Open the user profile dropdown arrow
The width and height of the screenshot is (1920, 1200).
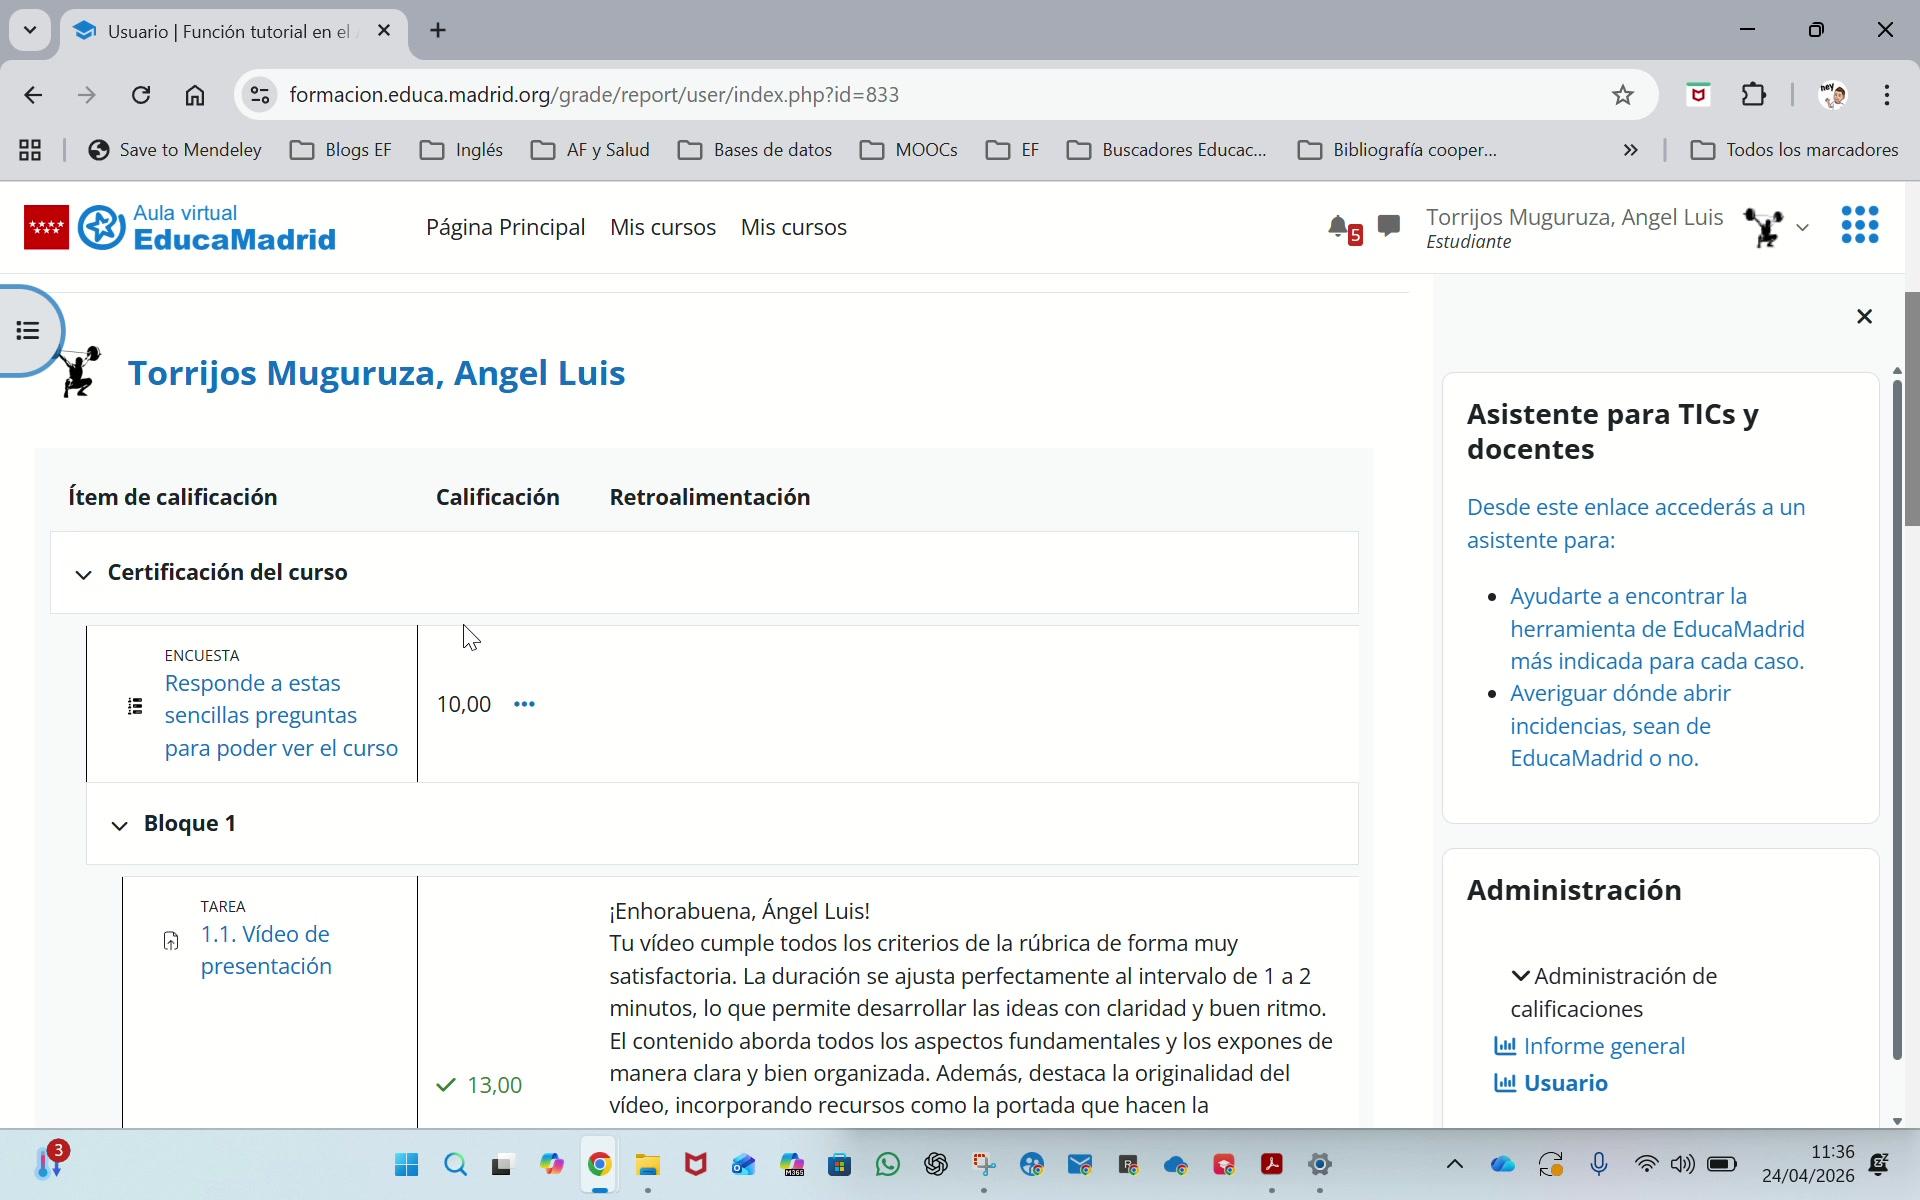pos(1802,228)
